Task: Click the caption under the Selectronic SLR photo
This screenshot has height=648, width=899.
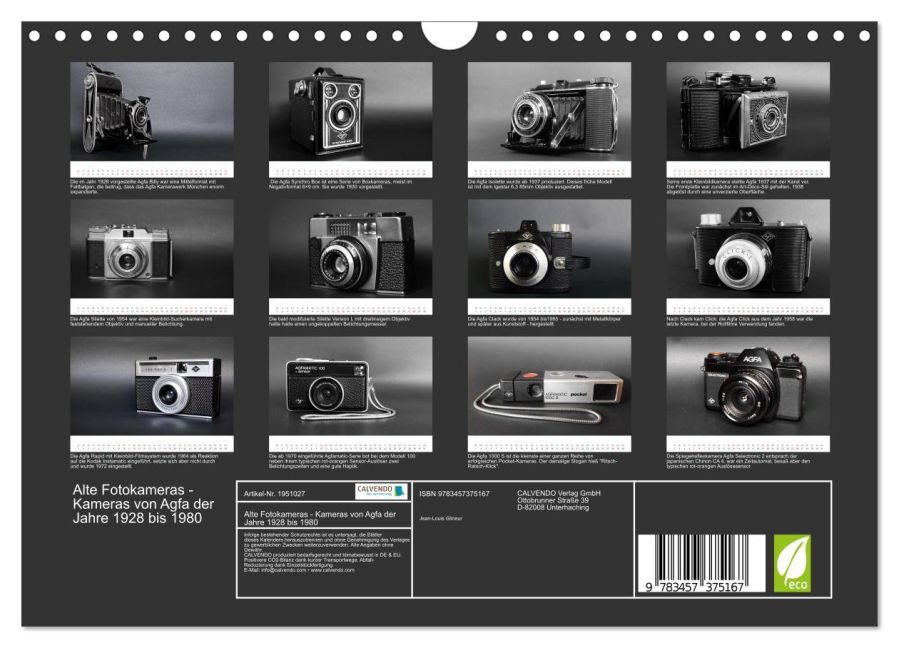Action: (740, 461)
